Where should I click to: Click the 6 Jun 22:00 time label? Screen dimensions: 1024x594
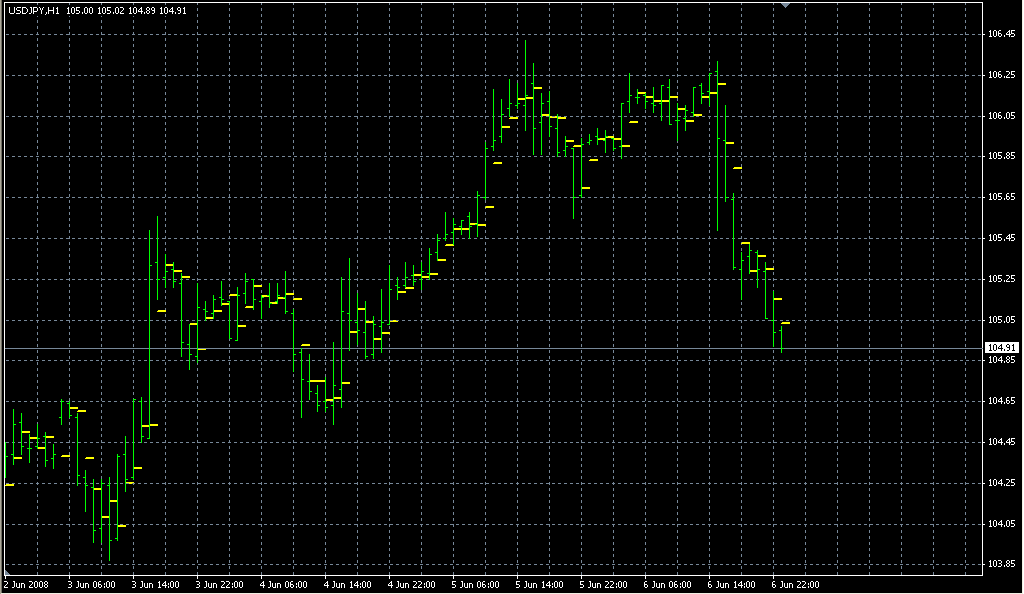coord(795,585)
